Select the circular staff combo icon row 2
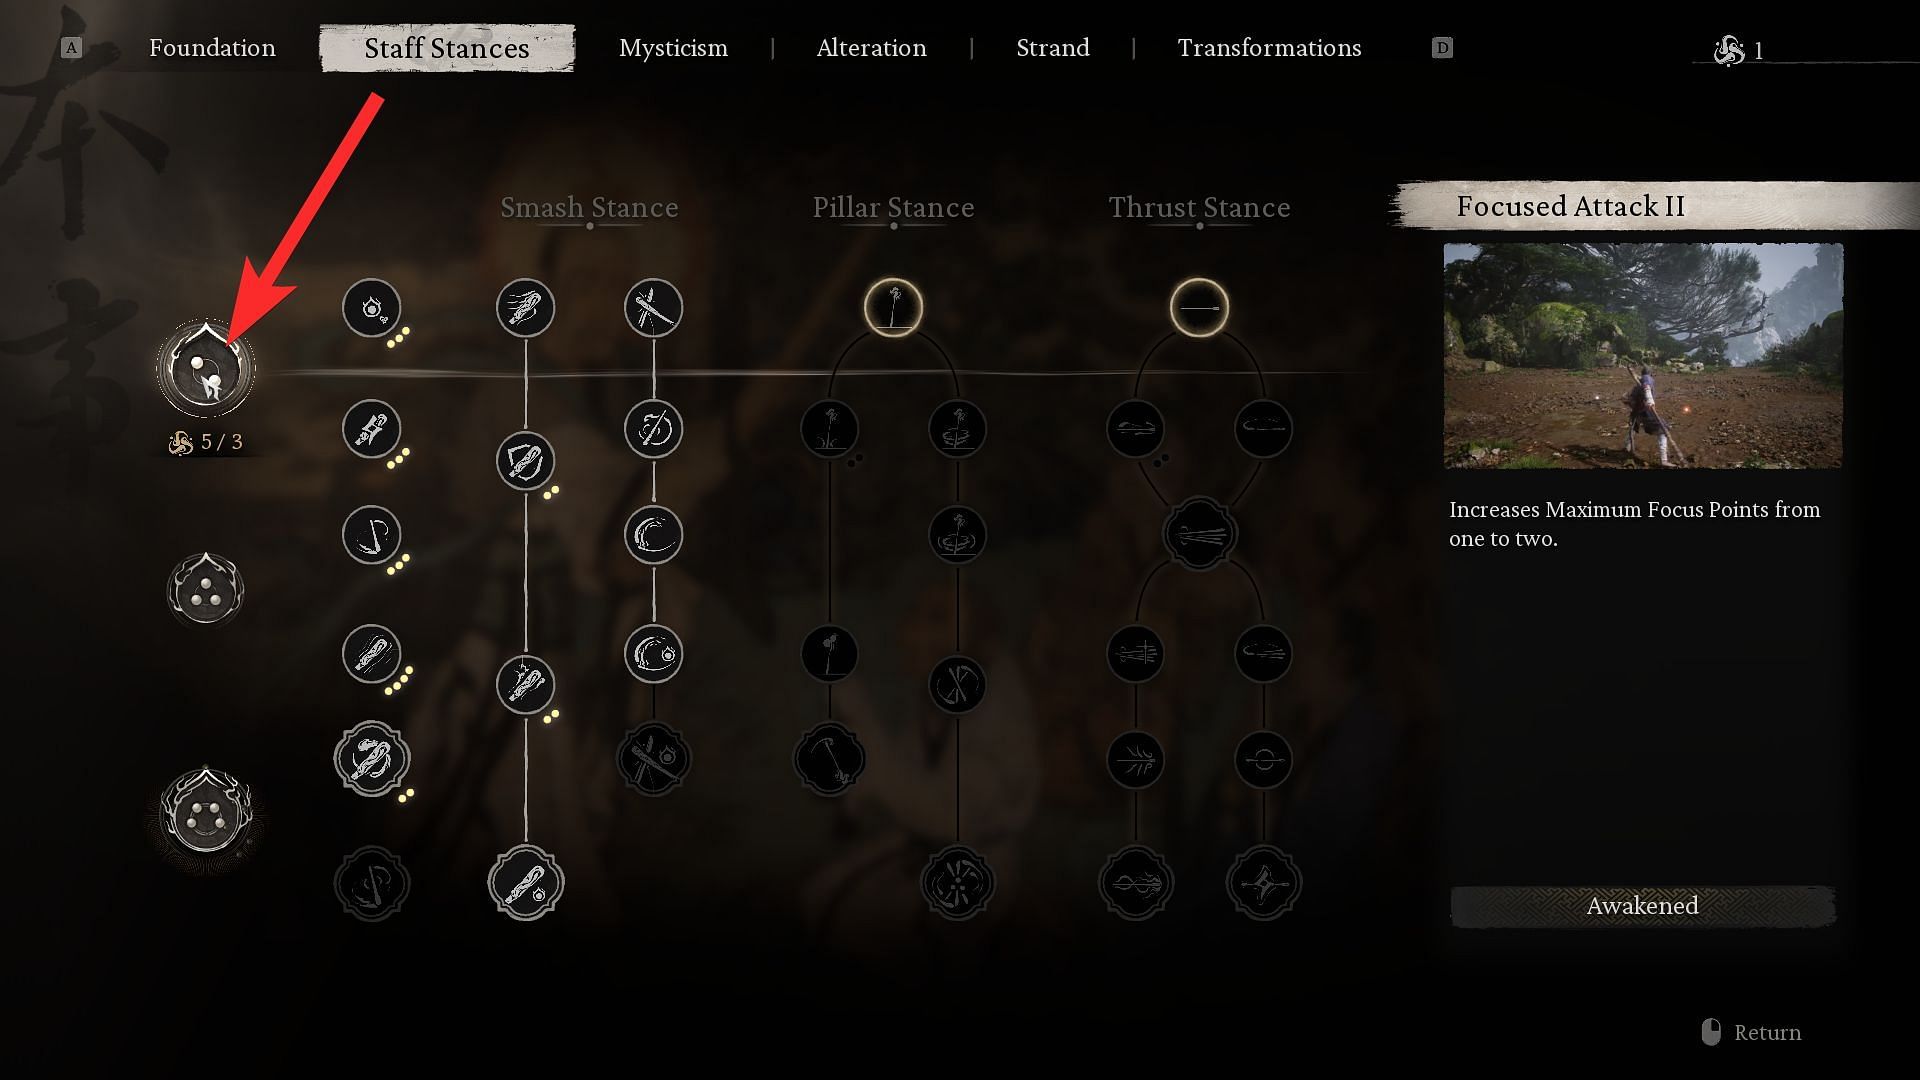Image resolution: width=1920 pixels, height=1080 pixels. pos(371,429)
